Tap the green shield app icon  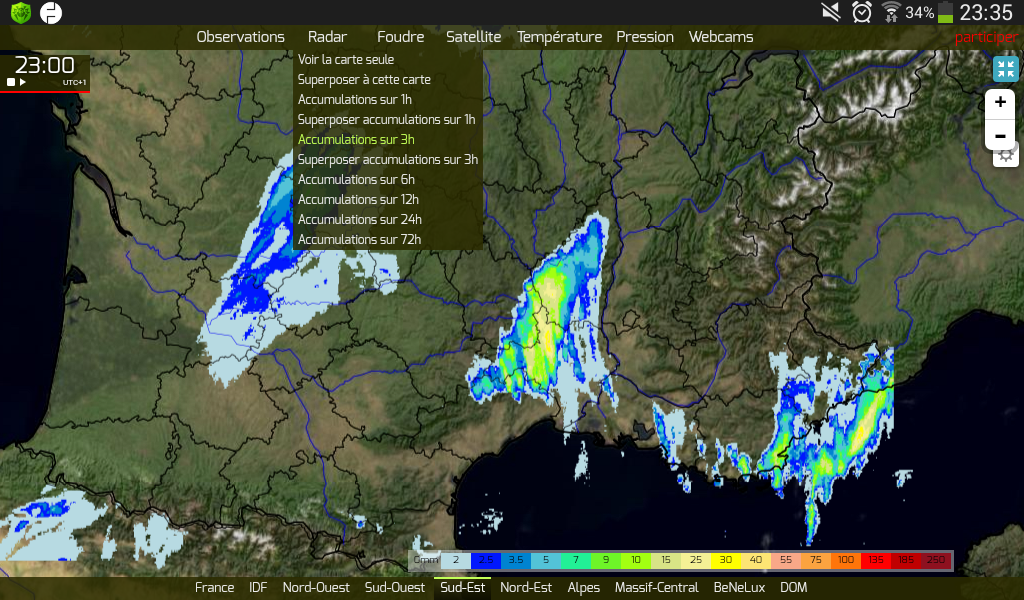tap(21, 12)
